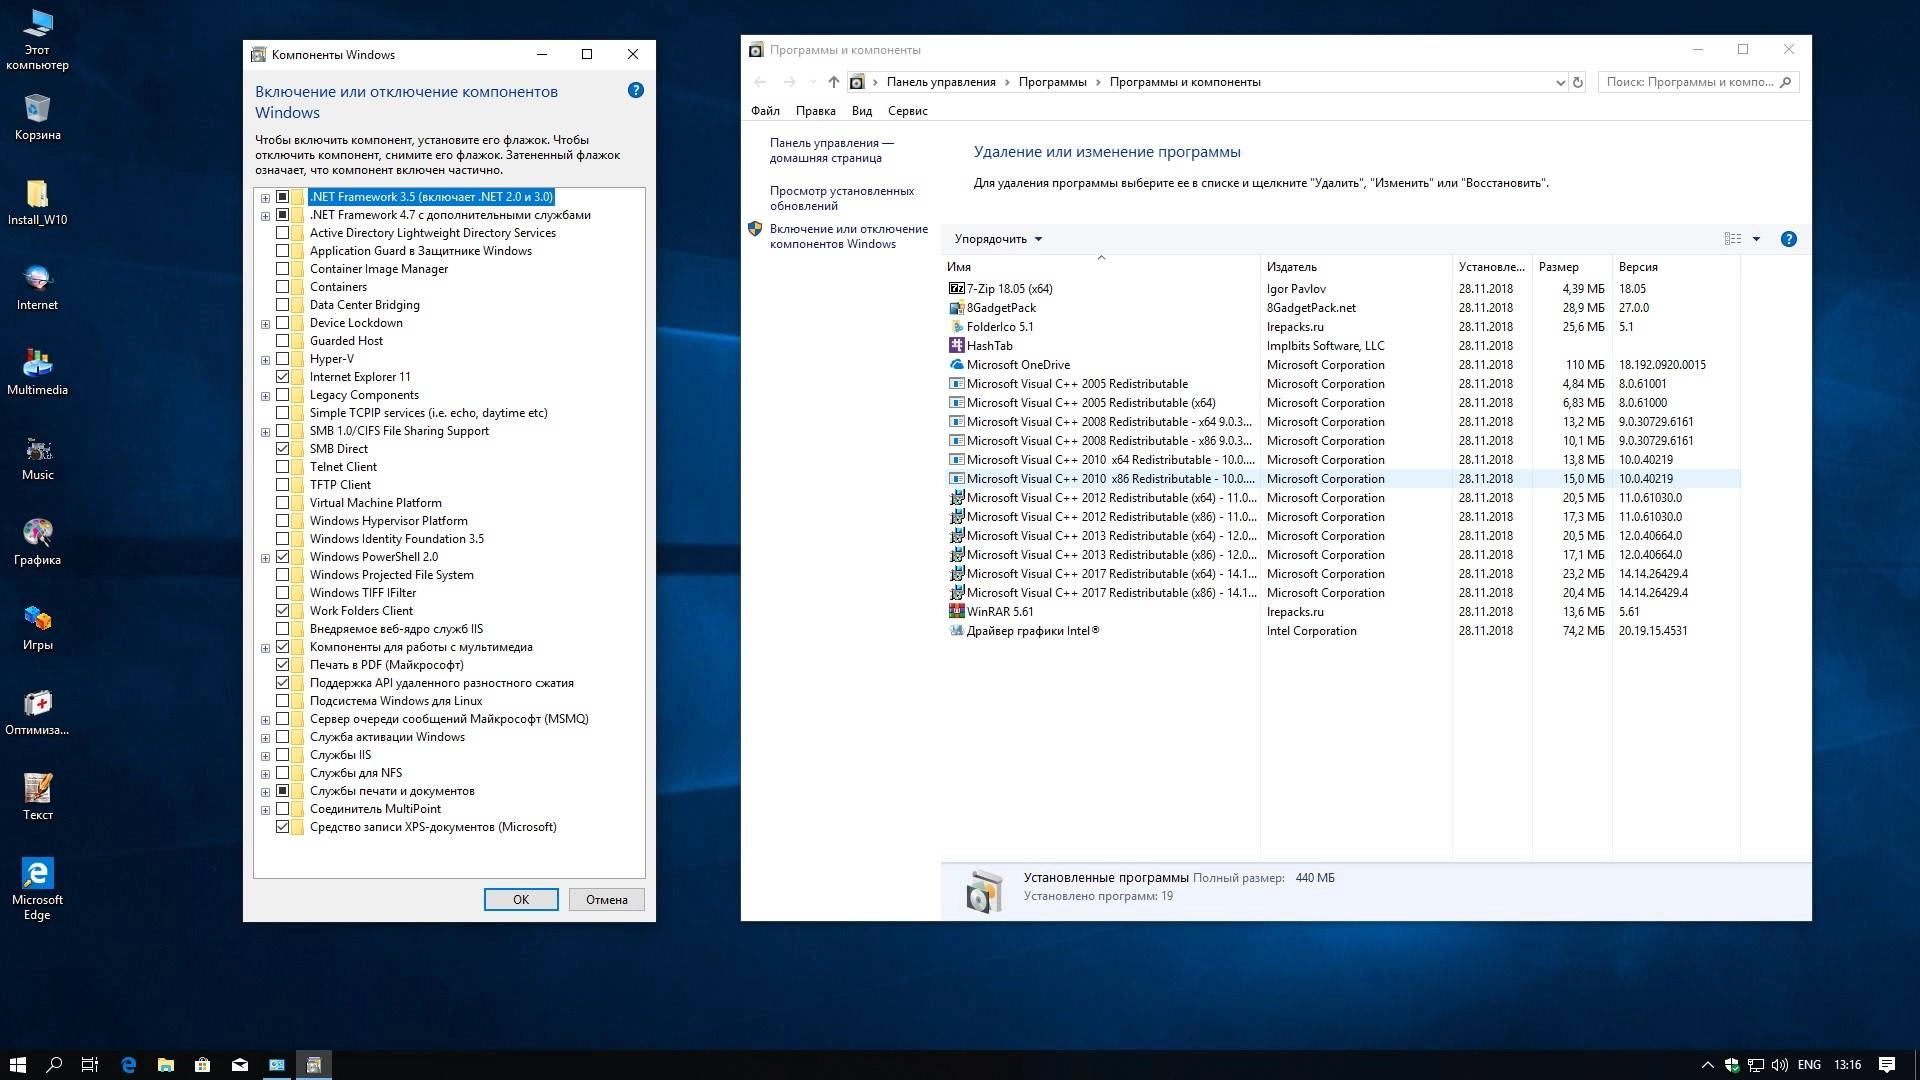
Task: Click Программы breadcrumb in address bar
Action: click(x=1052, y=82)
